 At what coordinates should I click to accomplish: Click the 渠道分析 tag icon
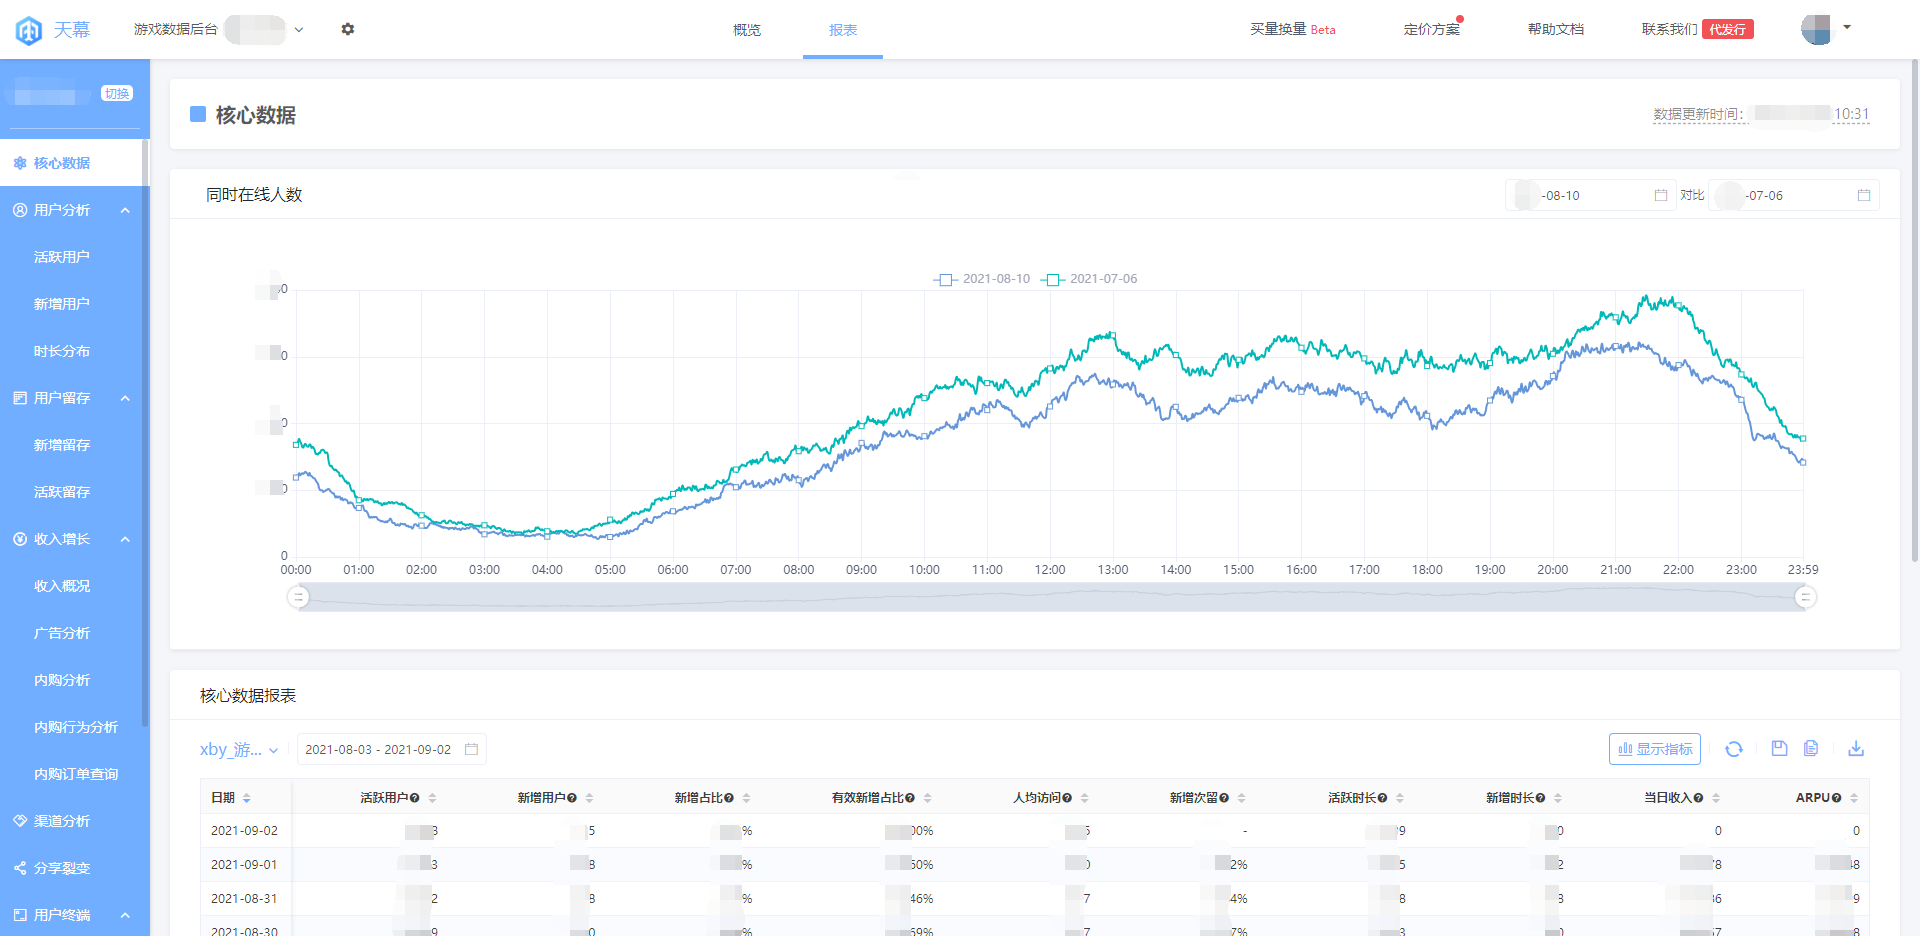[20, 821]
